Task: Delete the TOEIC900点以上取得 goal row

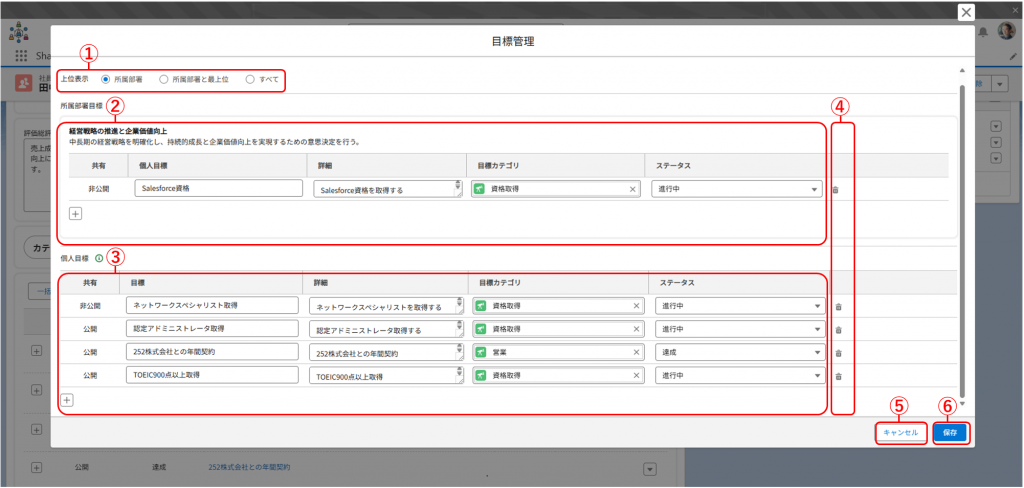Action: click(838, 376)
